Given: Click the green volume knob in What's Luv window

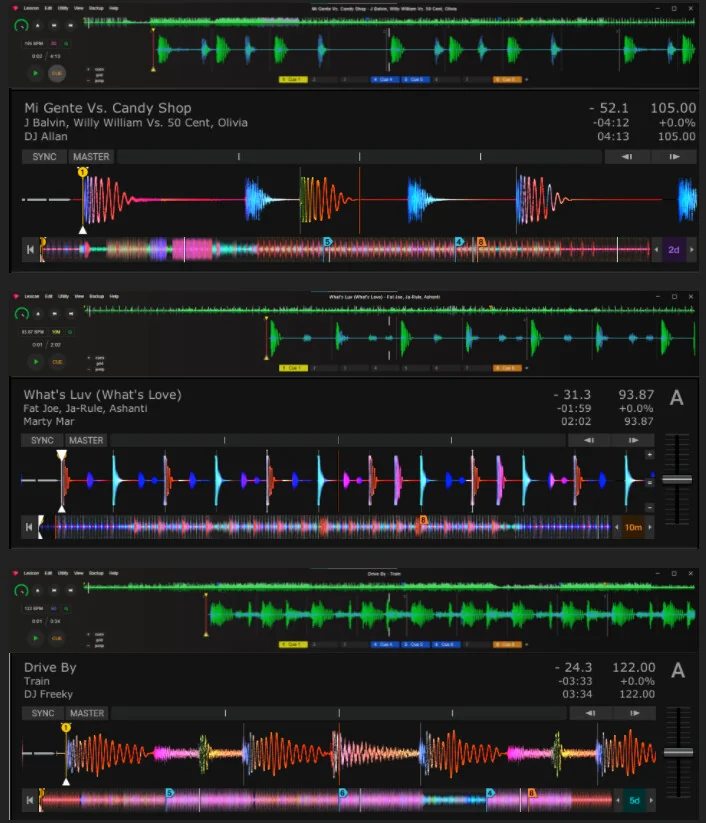Looking at the screenshot, I should coord(21,313).
